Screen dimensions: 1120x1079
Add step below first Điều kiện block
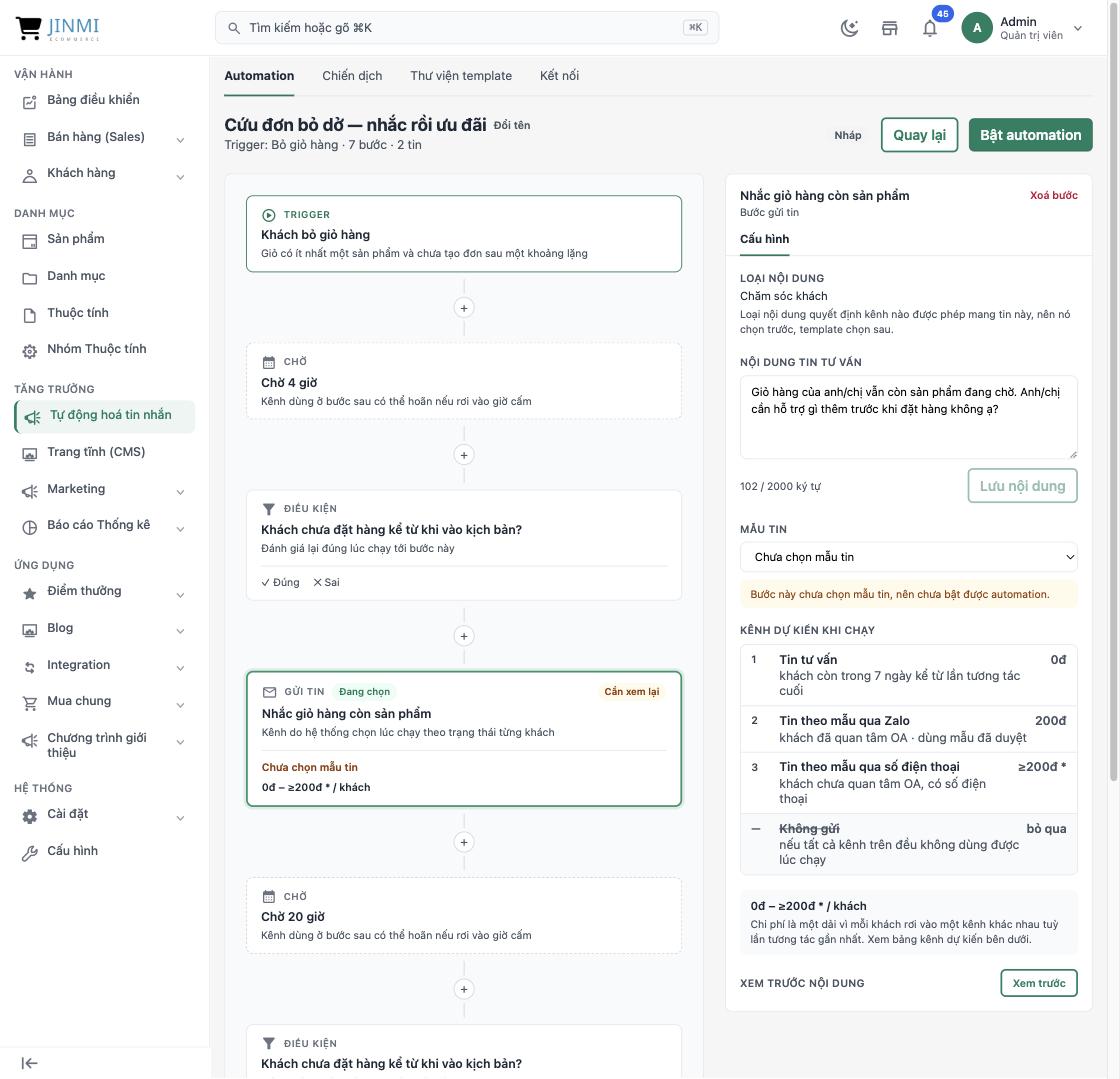pos(464,636)
